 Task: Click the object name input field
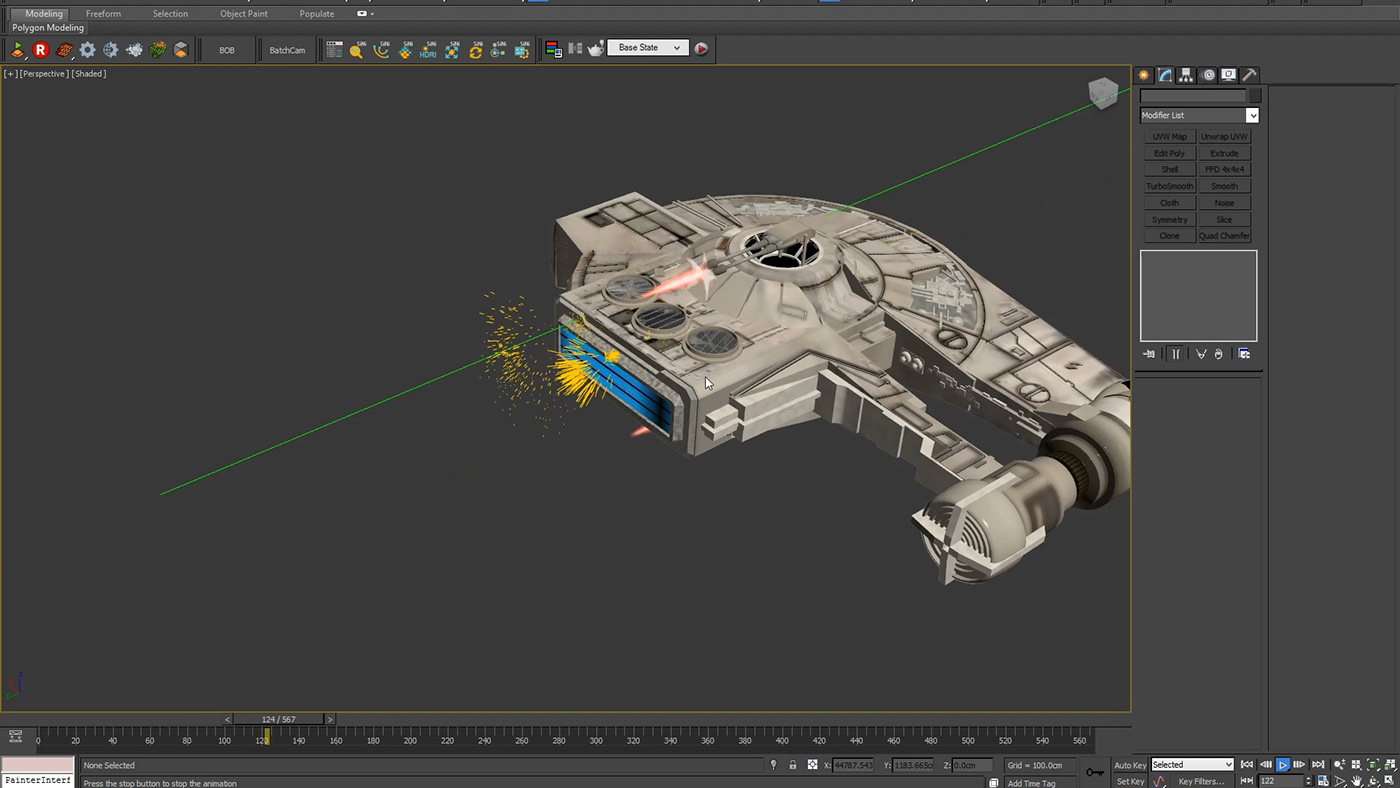pos(1193,96)
